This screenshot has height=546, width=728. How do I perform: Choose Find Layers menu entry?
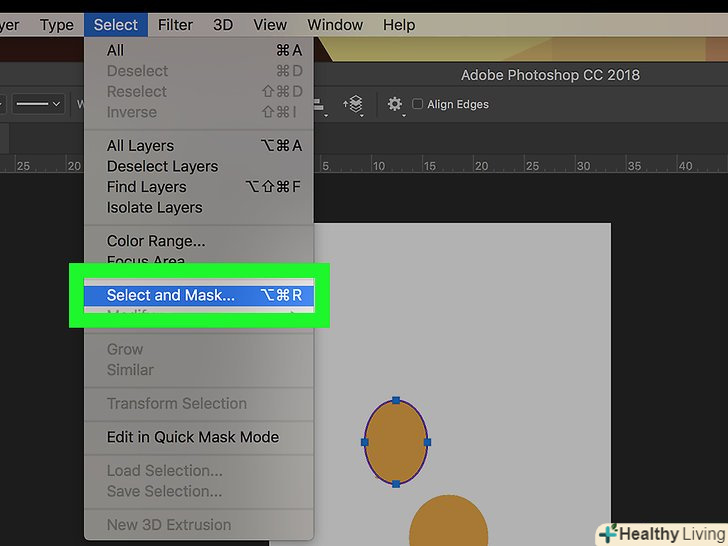(x=199, y=187)
